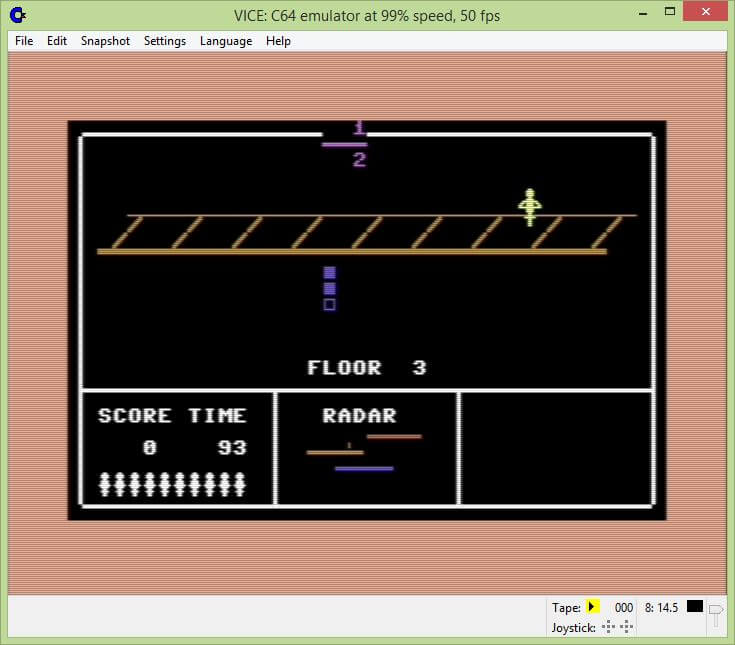Minimize the VICE emulator window
This screenshot has height=645, width=735.
pyautogui.click(x=643, y=14)
